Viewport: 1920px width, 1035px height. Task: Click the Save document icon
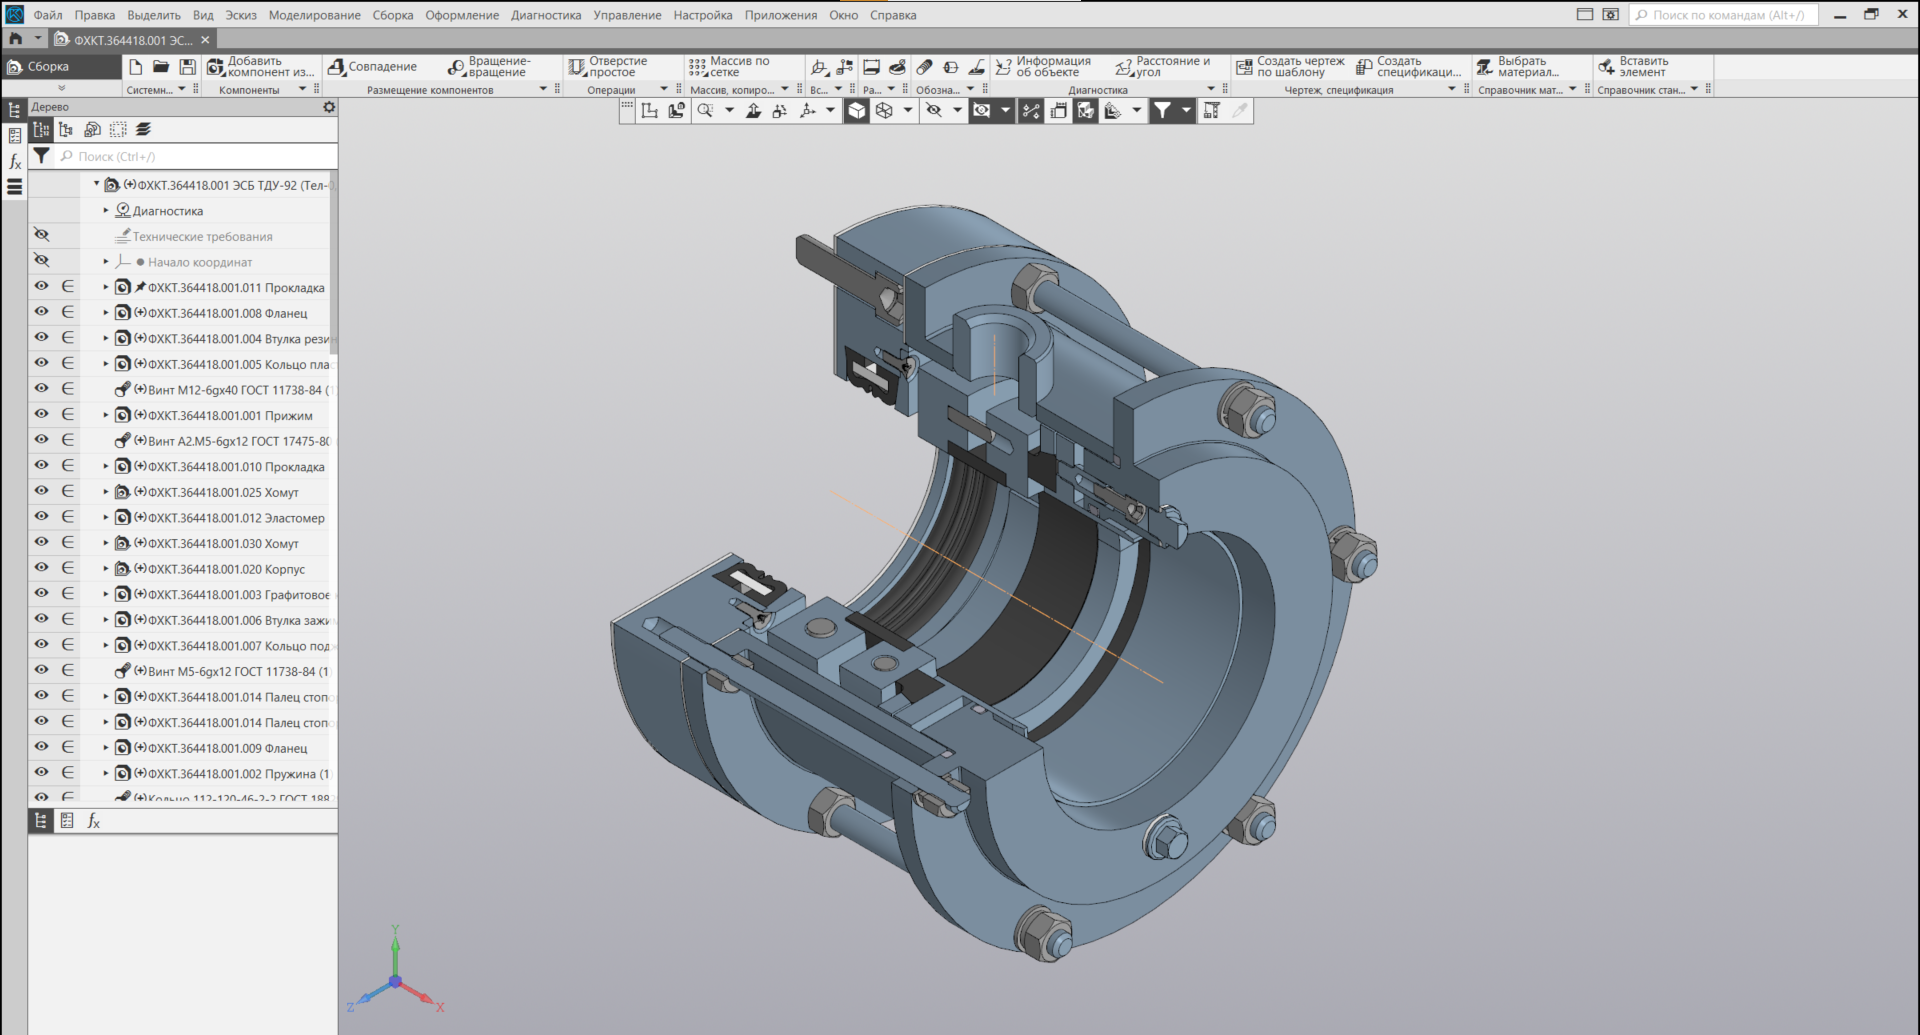coord(187,67)
